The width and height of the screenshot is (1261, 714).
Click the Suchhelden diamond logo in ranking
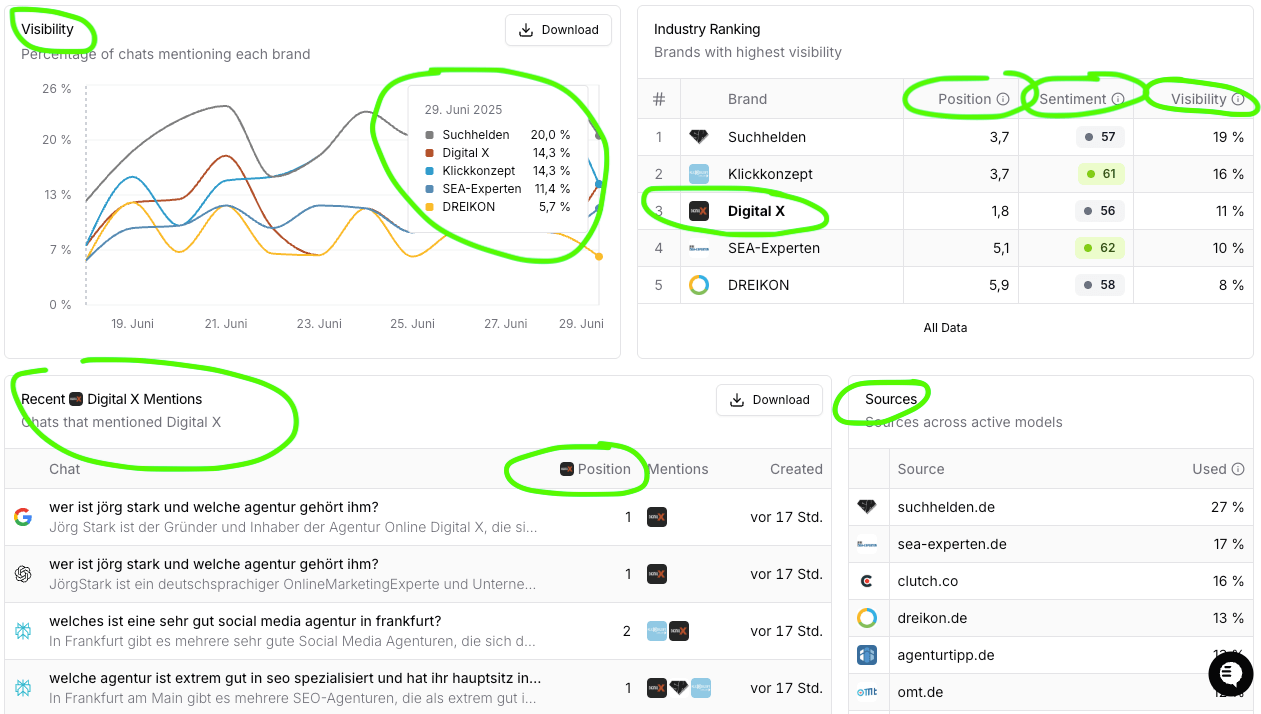[699, 137]
